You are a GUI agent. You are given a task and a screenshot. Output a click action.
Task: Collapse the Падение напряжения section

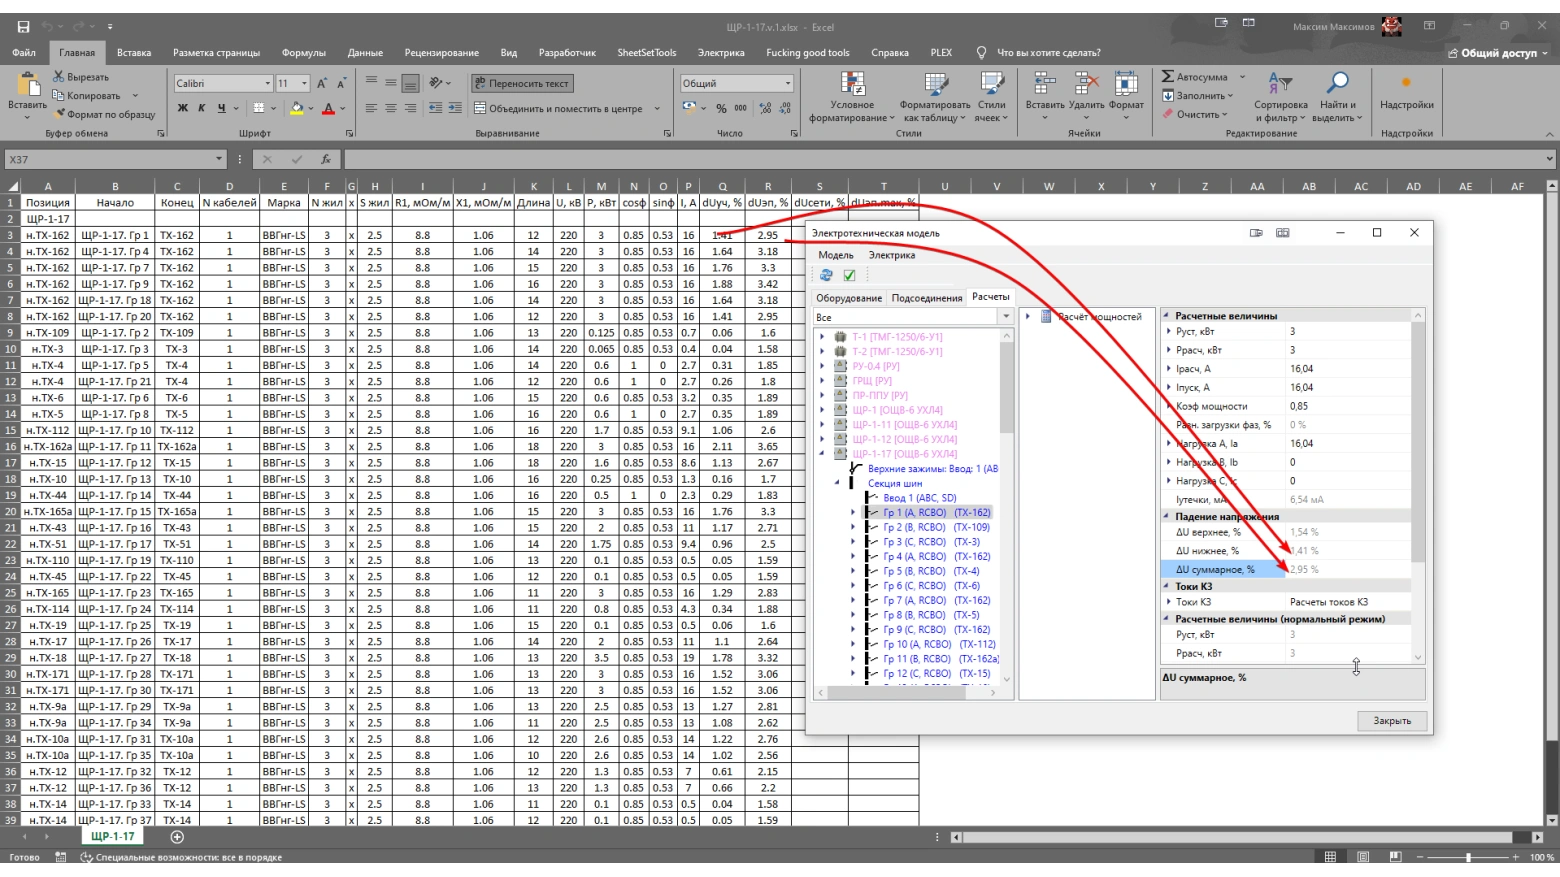click(x=1166, y=517)
